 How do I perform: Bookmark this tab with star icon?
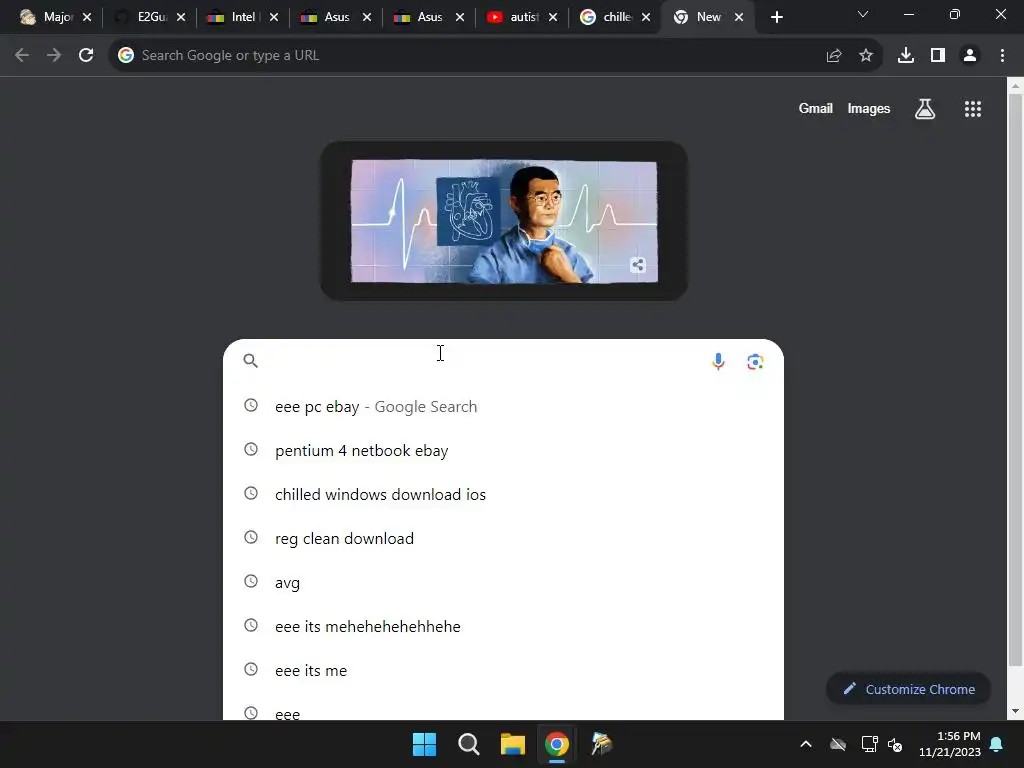pyautogui.click(x=865, y=56)
